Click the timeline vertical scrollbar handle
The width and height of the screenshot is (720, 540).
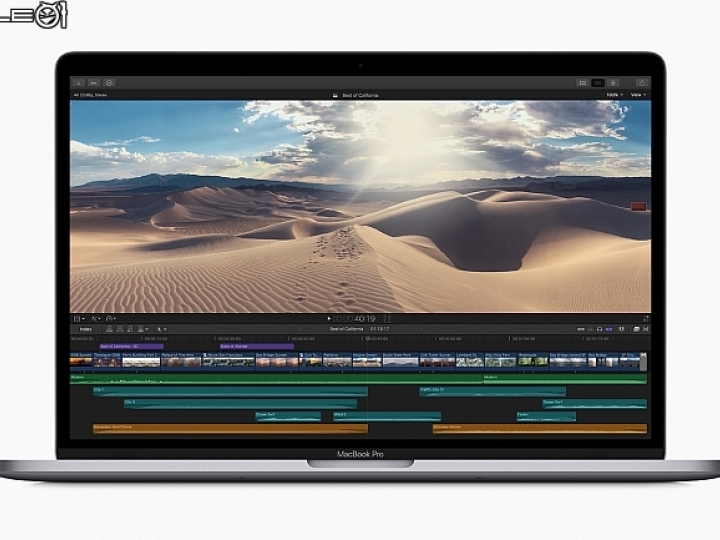click(643, 362)
